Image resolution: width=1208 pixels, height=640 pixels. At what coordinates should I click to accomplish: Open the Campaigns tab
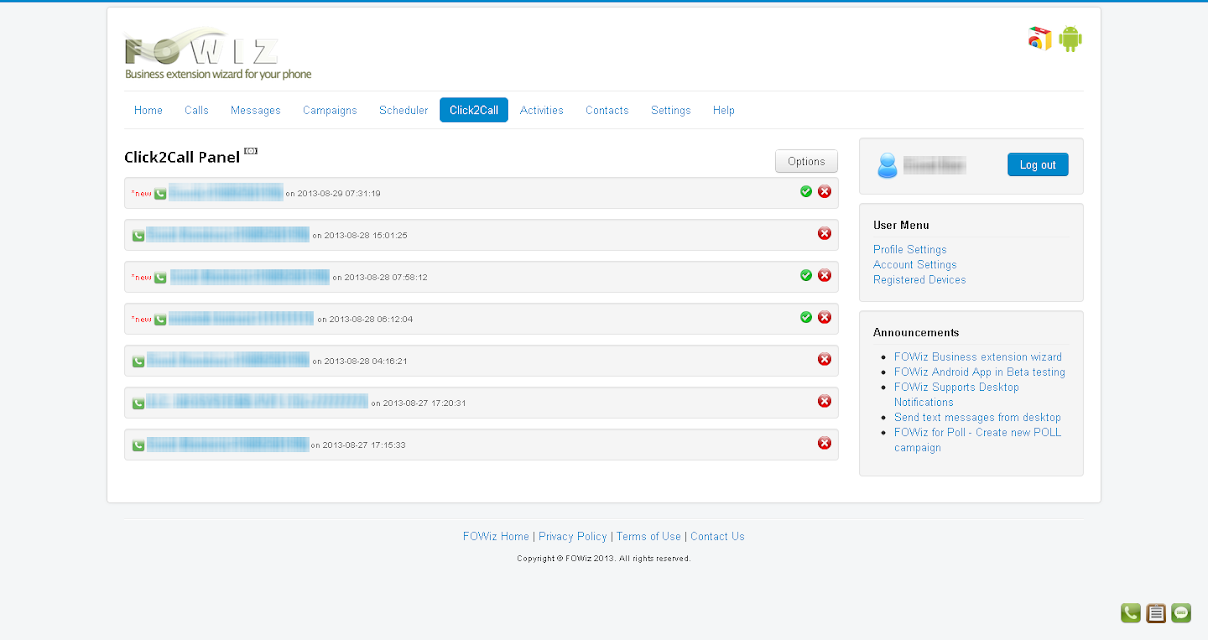(330, 110)
